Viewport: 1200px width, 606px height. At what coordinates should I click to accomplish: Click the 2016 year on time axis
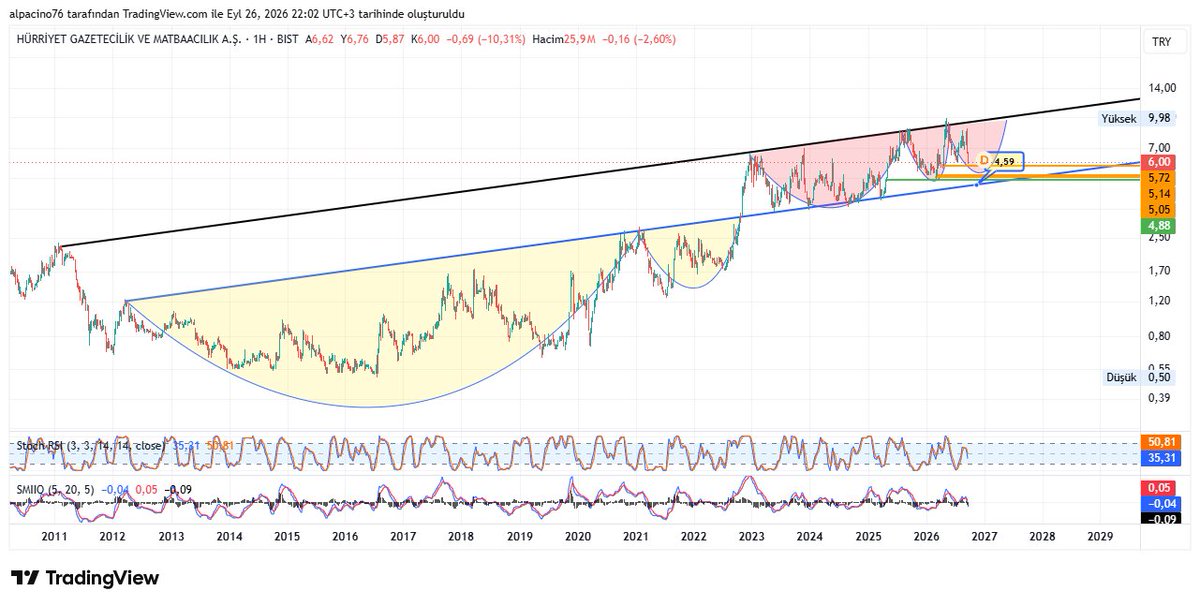[345, 537]
